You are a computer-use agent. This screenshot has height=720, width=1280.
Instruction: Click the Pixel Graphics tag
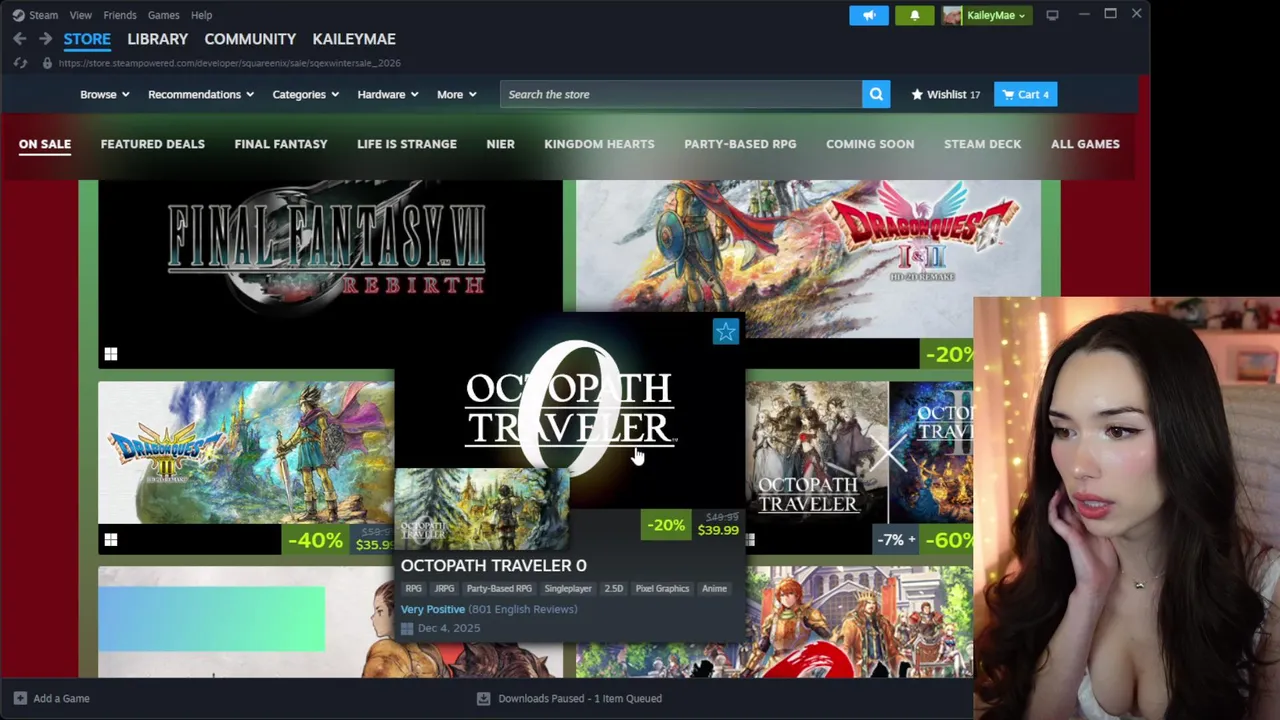662,589
